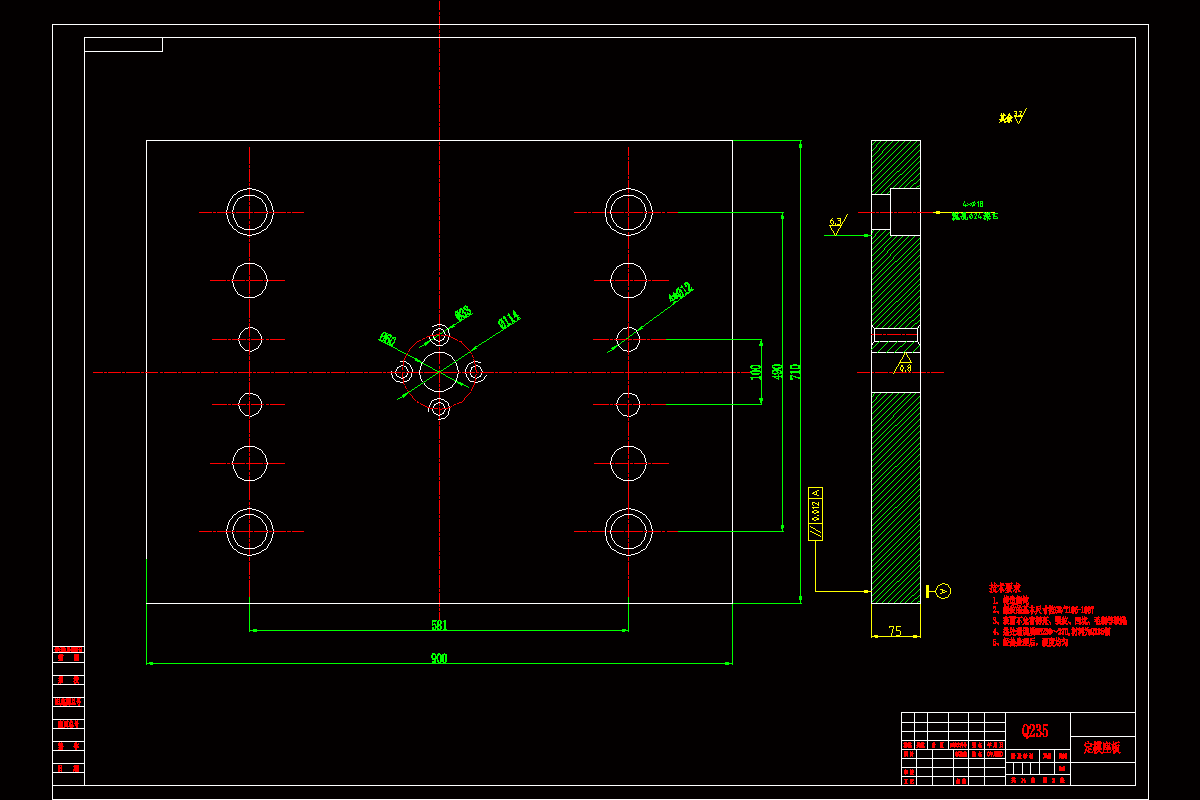Pick the 490 vertical dimension text
Viewport: 1200px width, 800px height.
pos(776,372)
